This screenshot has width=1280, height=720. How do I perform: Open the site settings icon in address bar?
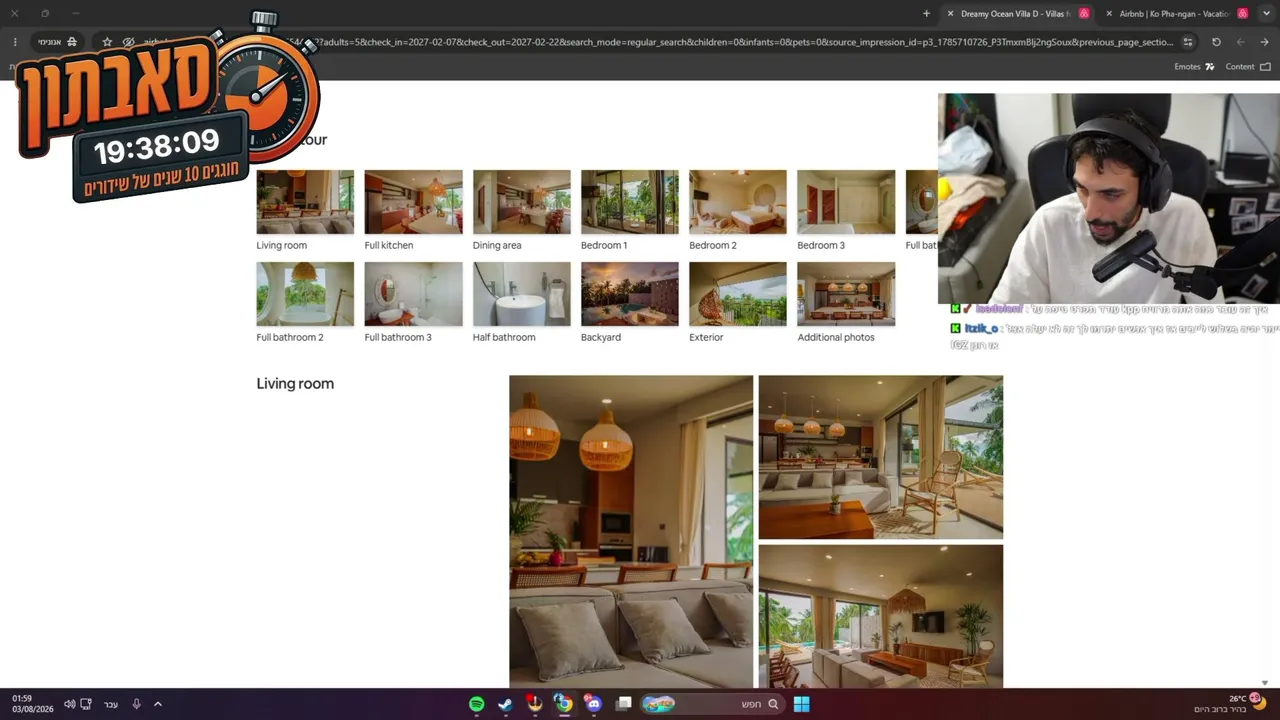tap(1188, 42)
